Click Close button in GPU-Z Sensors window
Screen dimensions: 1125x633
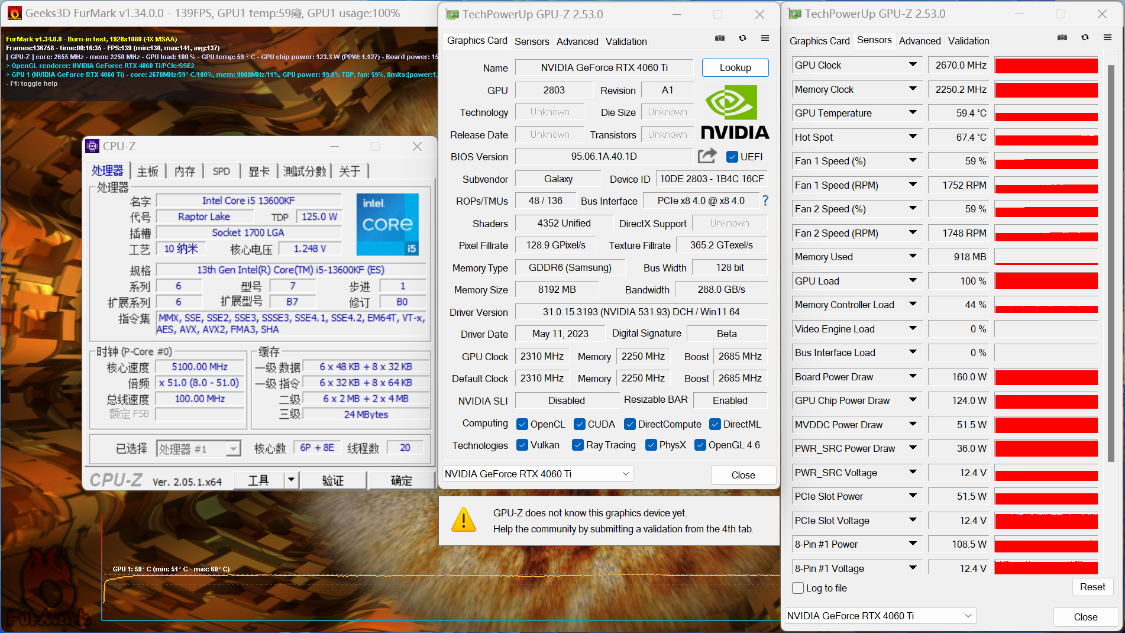(1085, 616)
